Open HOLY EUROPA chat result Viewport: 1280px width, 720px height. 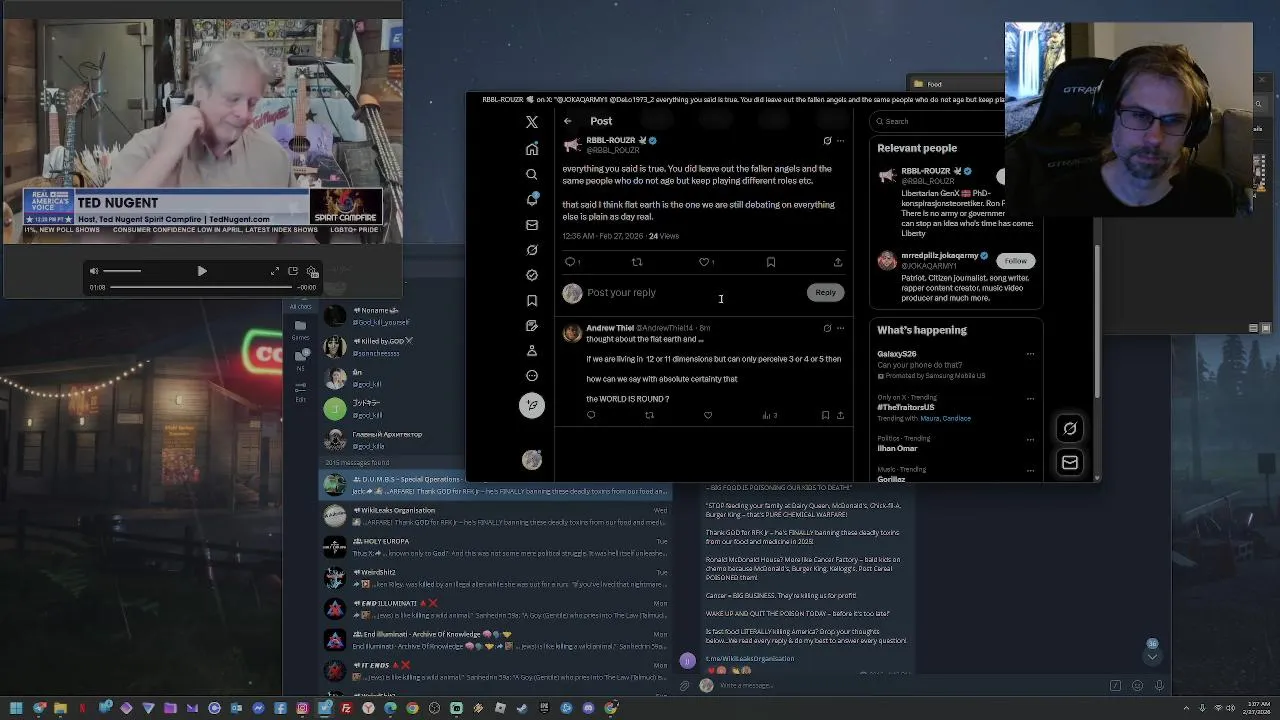(x=495, y=547)
